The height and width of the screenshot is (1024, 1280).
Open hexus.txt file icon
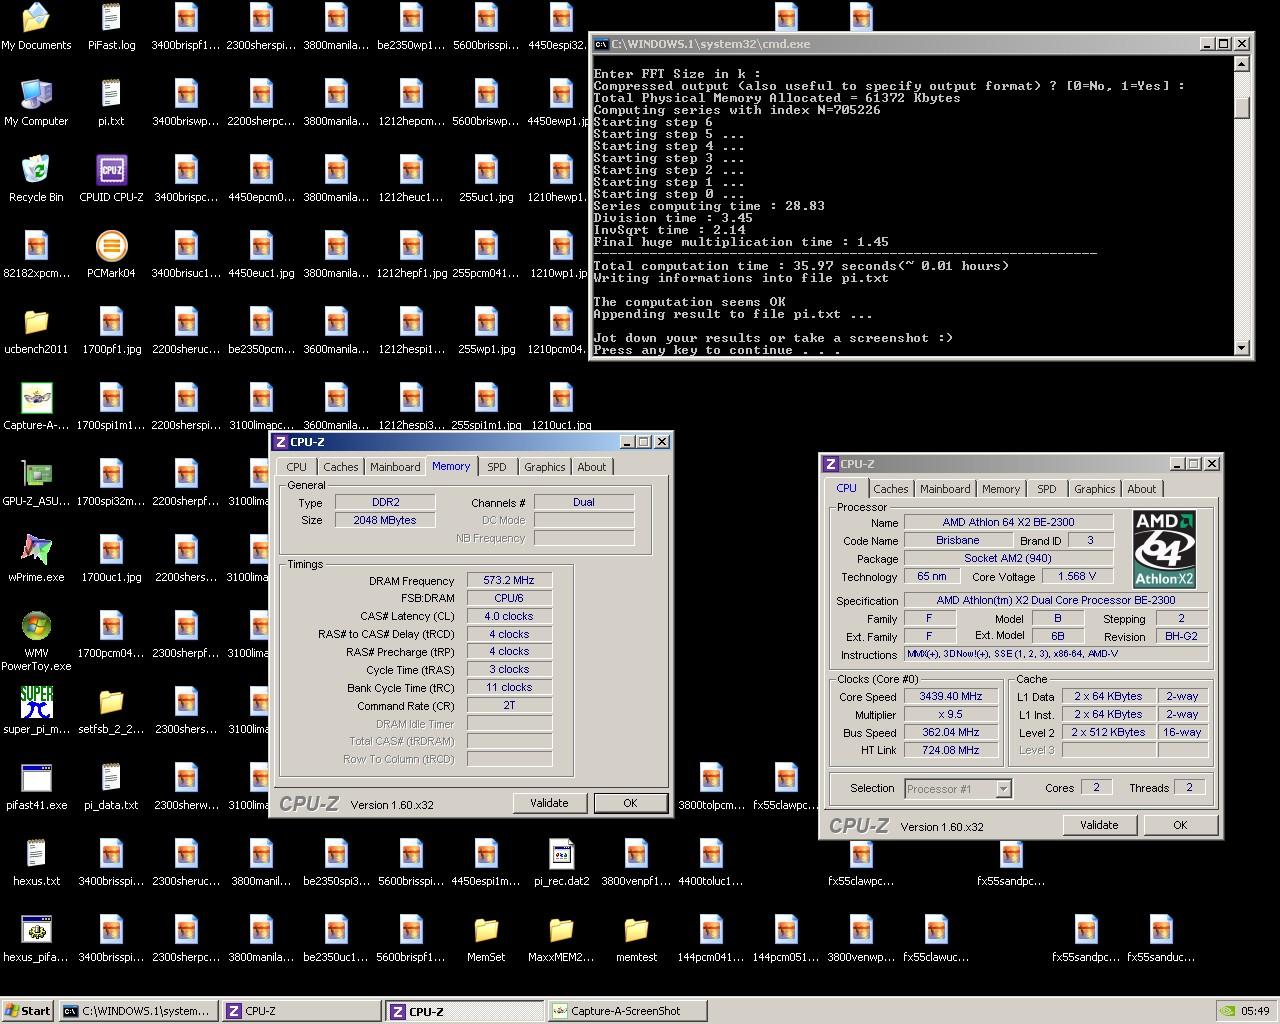pyautogui.click(x=36, y=863)
